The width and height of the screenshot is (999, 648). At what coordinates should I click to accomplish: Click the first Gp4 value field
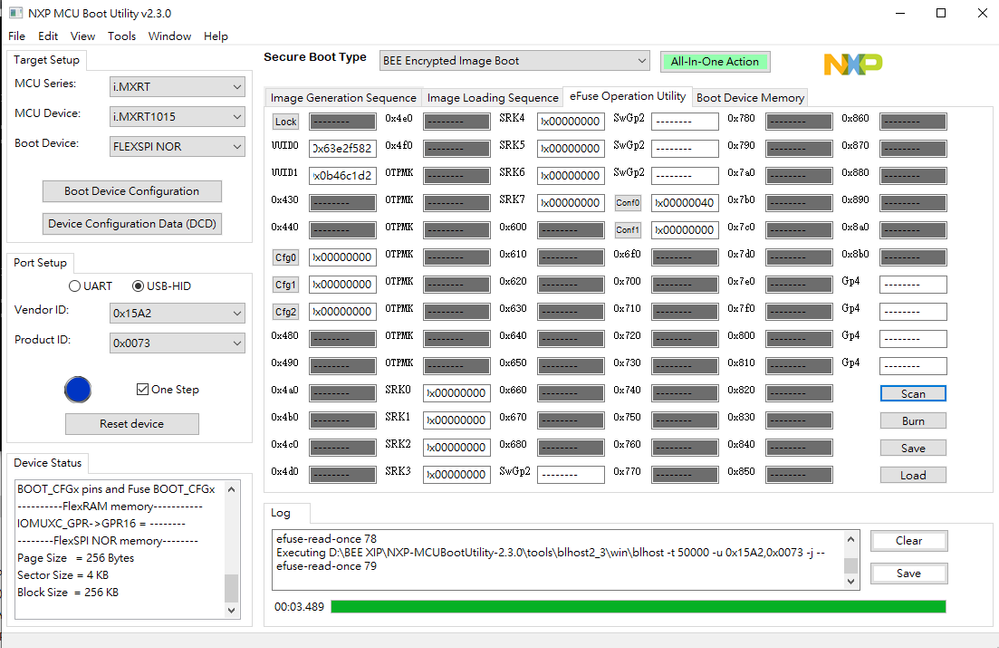pyautogui.click(x=913, y=284)
